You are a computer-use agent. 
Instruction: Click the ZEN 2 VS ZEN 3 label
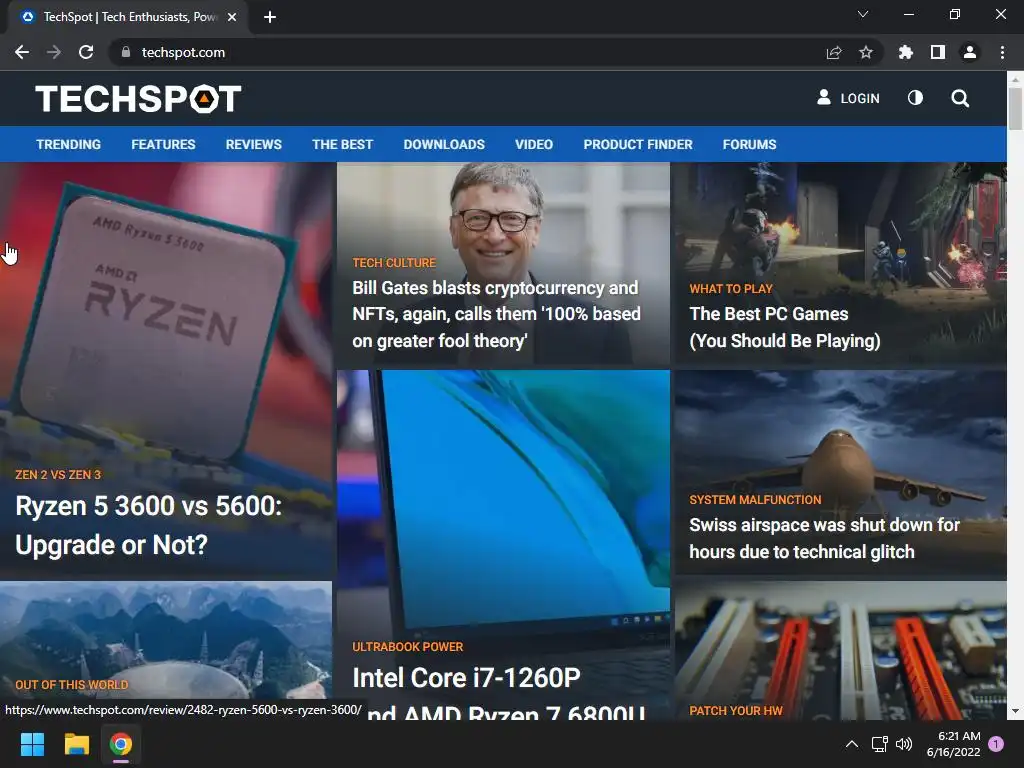coord(58,475)
